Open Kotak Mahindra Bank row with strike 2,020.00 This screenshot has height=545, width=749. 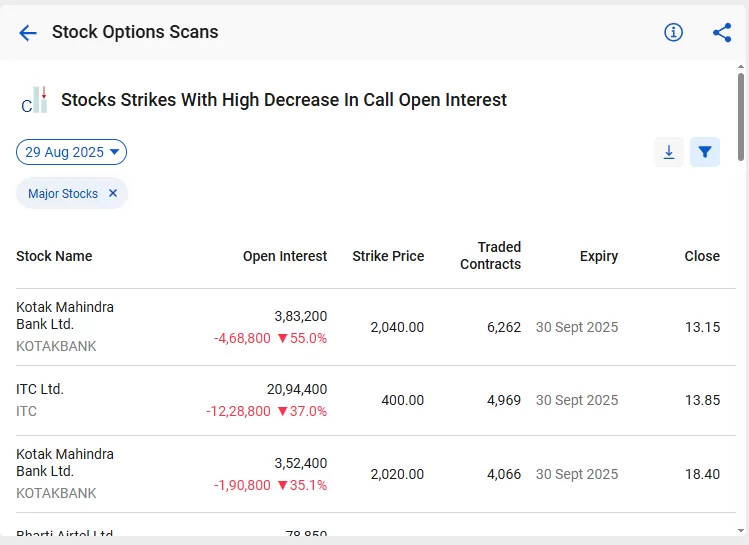376,474
